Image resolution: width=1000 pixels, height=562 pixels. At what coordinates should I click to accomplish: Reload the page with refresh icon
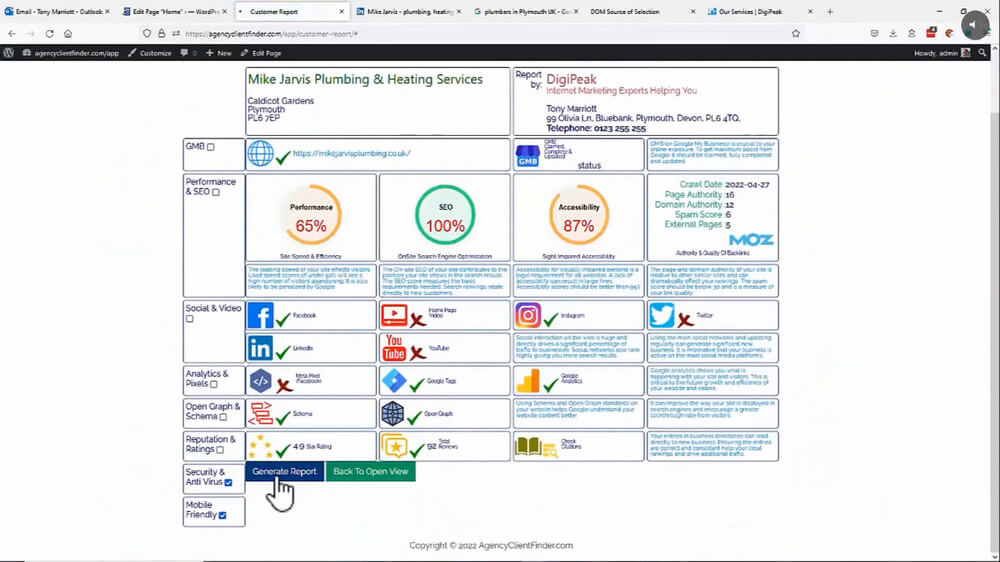(49, 34)
